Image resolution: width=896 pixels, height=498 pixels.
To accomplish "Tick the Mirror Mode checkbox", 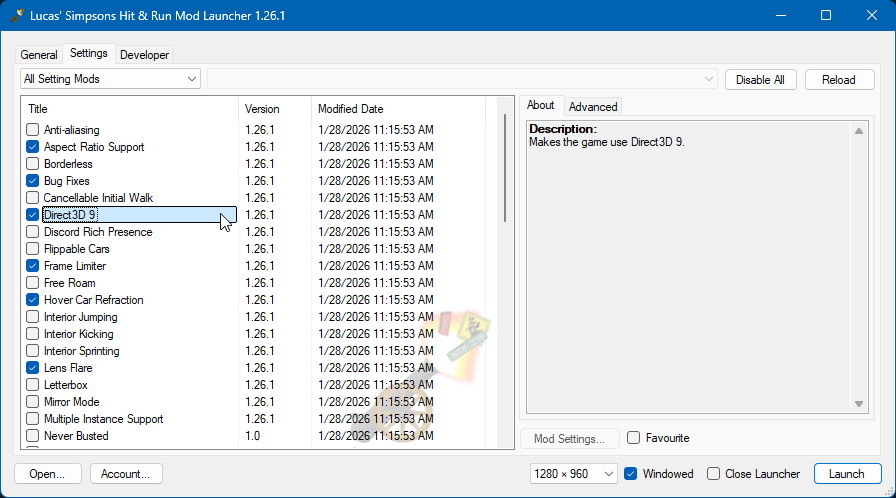I will [x=33, y=401].
